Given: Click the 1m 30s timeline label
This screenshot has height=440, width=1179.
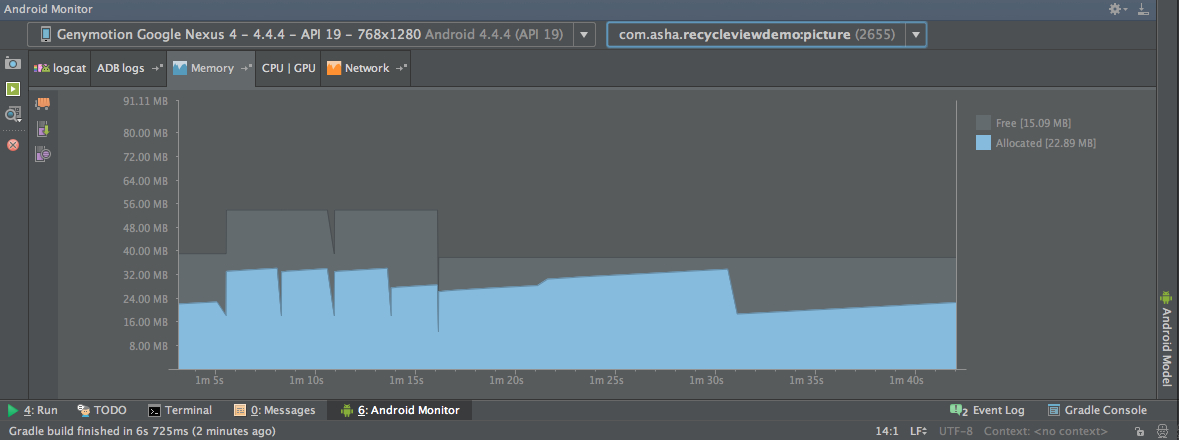Looking at the screenshot, I should (706, 381).
